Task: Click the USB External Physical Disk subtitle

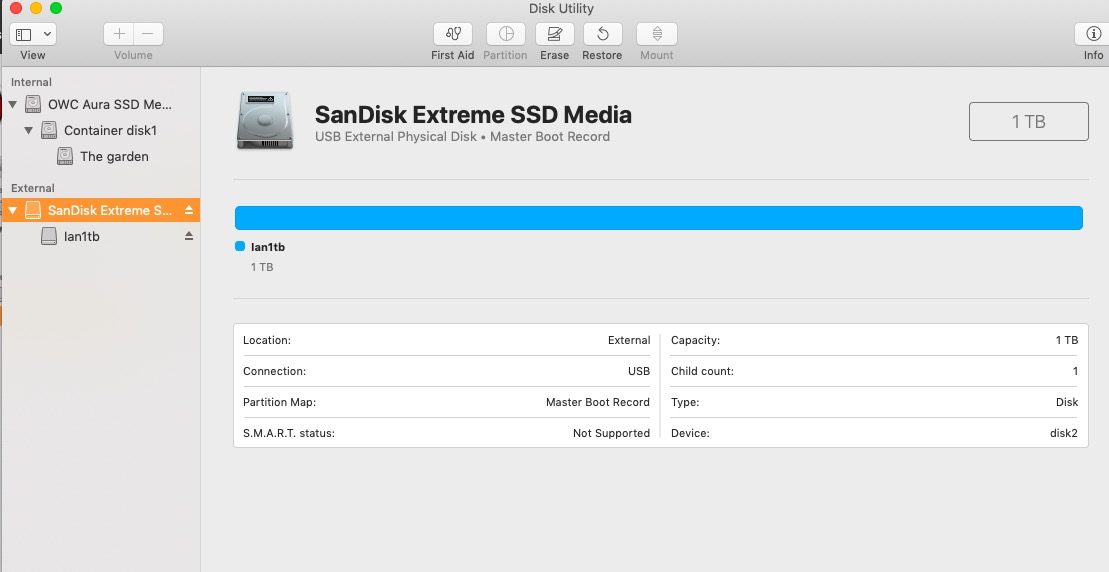Action: pyautogui.click(x=462, y=137)
